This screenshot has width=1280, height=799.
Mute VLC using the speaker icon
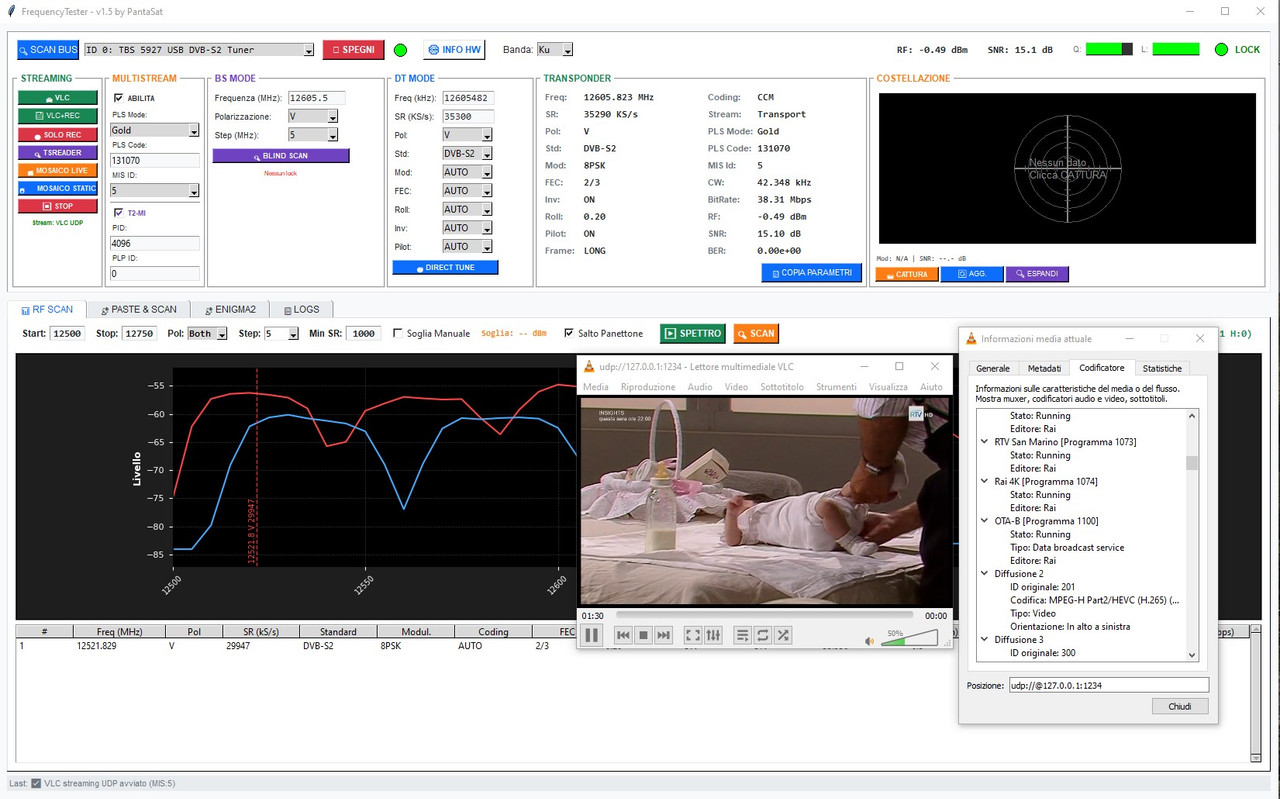pyautogui.click(x=869, y=640)
